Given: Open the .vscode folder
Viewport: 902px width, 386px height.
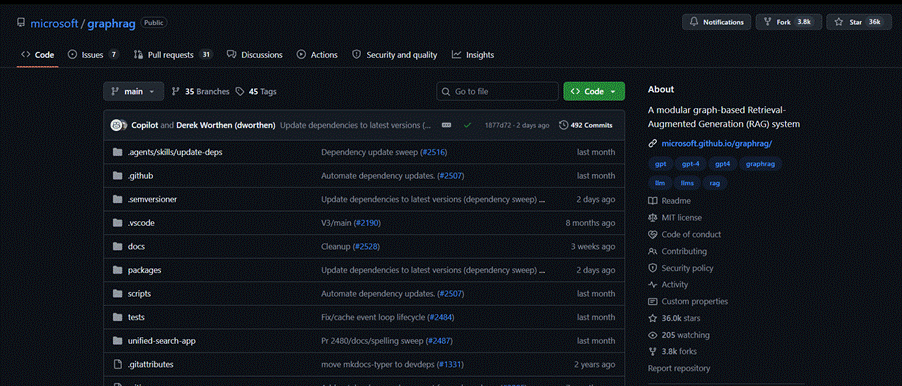Looking at the screenshot, I should (x=141, y=223).
